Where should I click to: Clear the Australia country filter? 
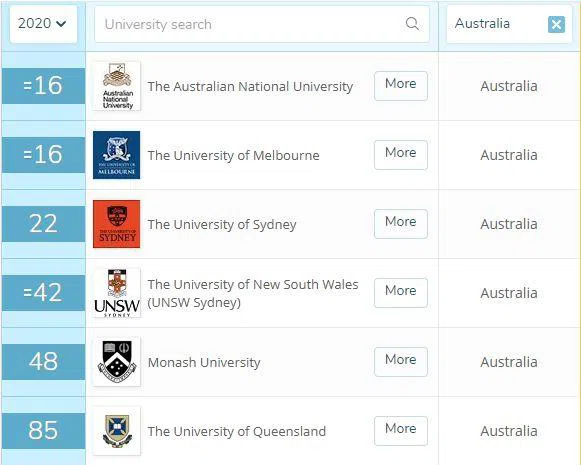click(x=556, y=24)
